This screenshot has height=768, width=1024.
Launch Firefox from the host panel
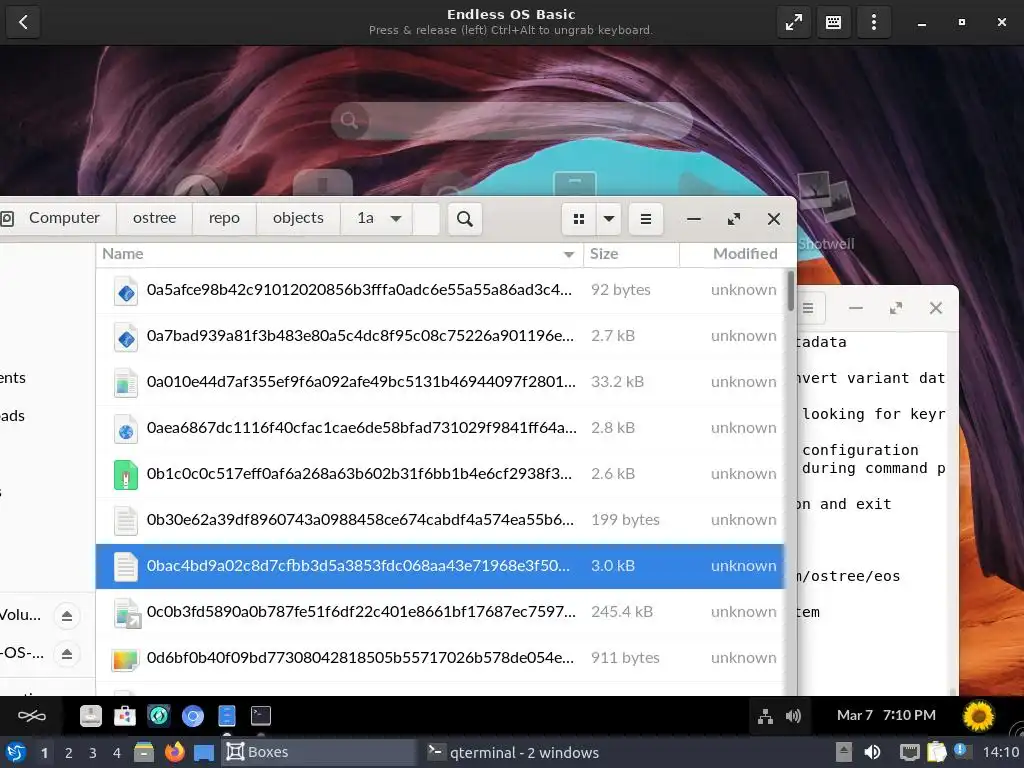click(x=174, y=752)
